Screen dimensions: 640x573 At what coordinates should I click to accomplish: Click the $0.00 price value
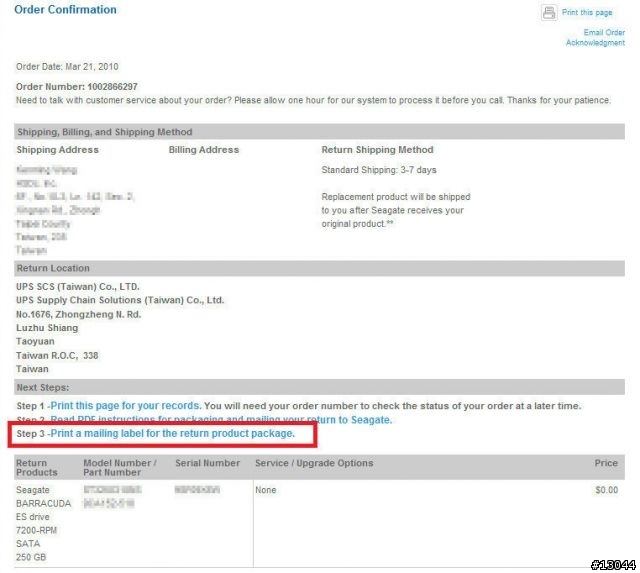click(607, 490)
